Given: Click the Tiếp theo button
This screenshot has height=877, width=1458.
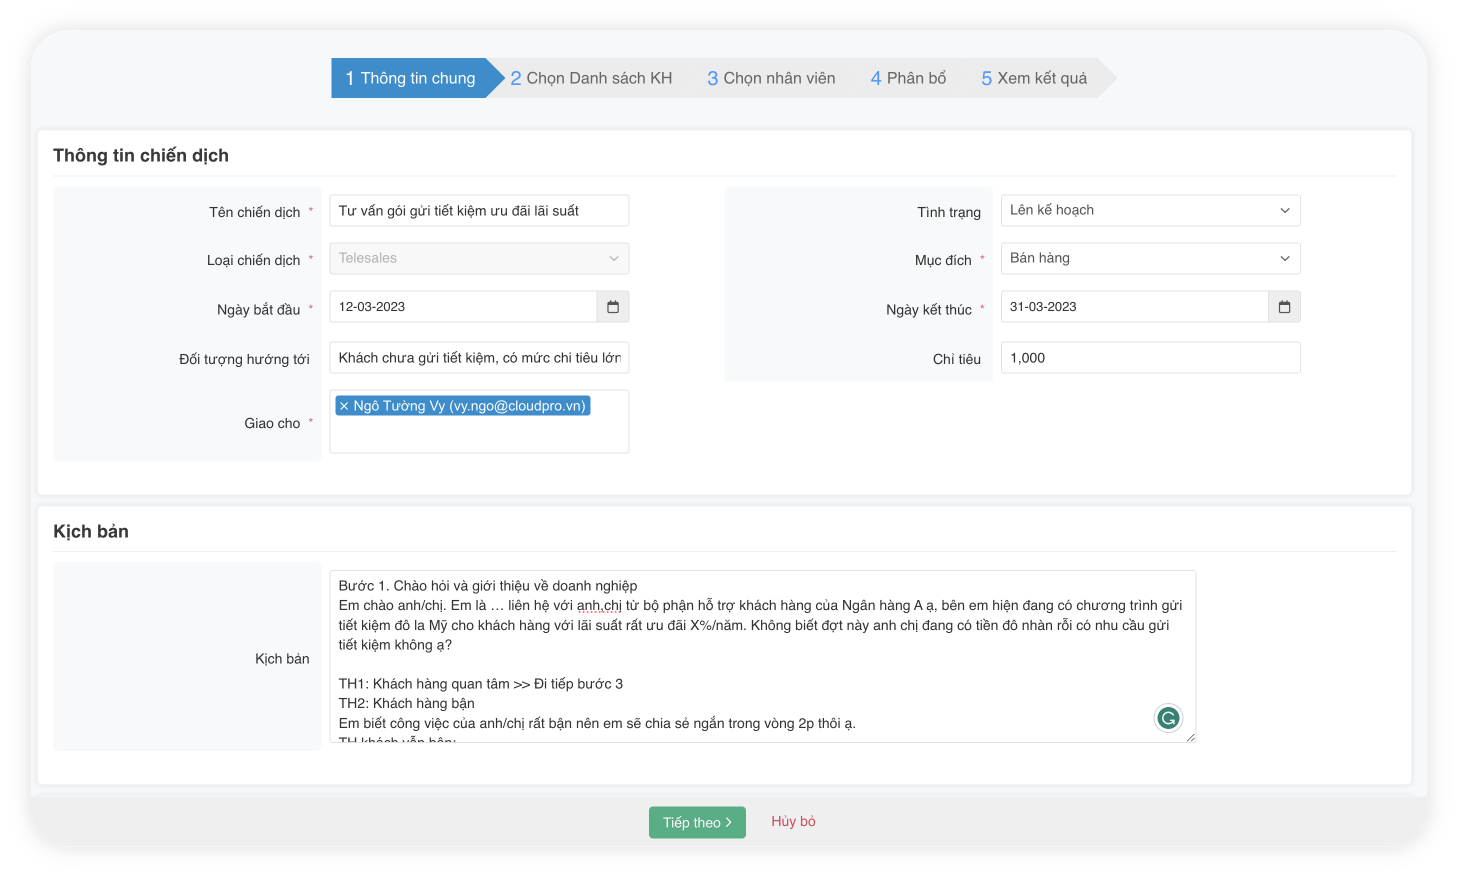Looking at the screenshot, I should point(697,822).
